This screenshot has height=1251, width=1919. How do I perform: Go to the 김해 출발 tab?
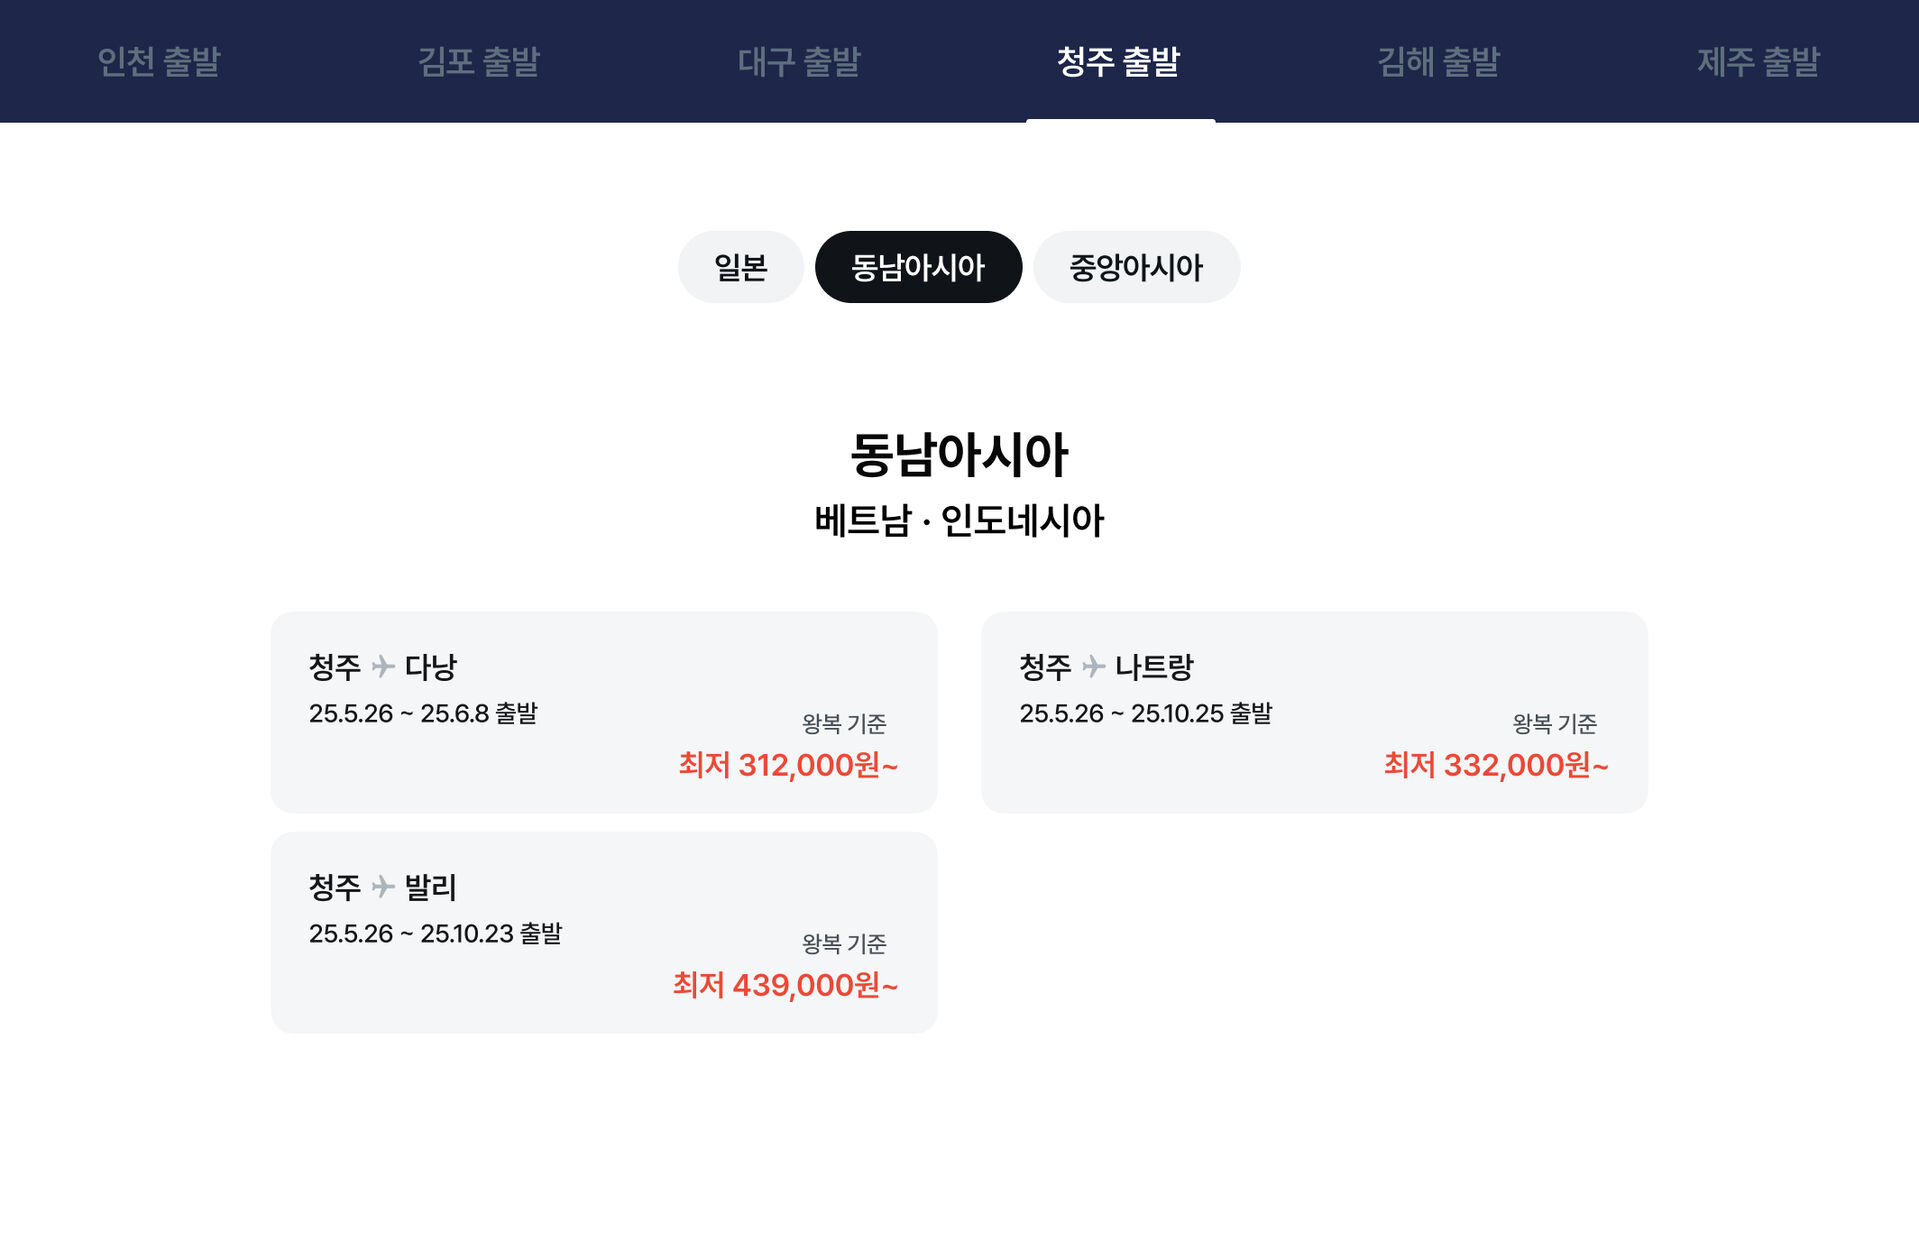click(x=1439, y=62)
